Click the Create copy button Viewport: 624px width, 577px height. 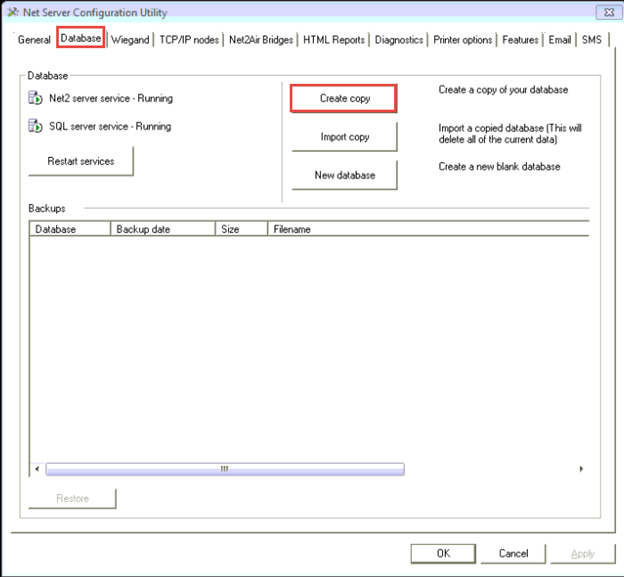pos(344,98)
